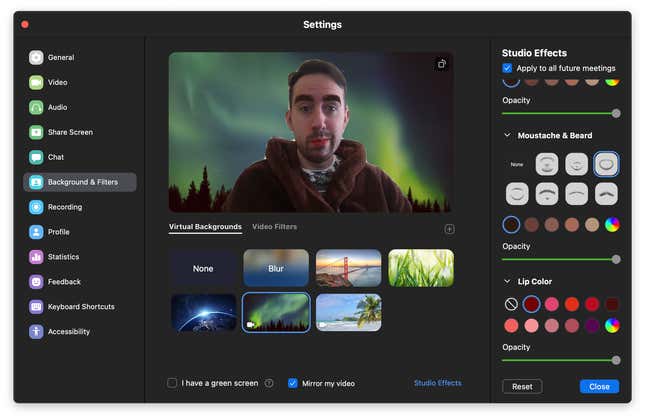Viewport: 645px width, 419px height.
Task: Open the Audio headphones icon
Action: [36, 107]
